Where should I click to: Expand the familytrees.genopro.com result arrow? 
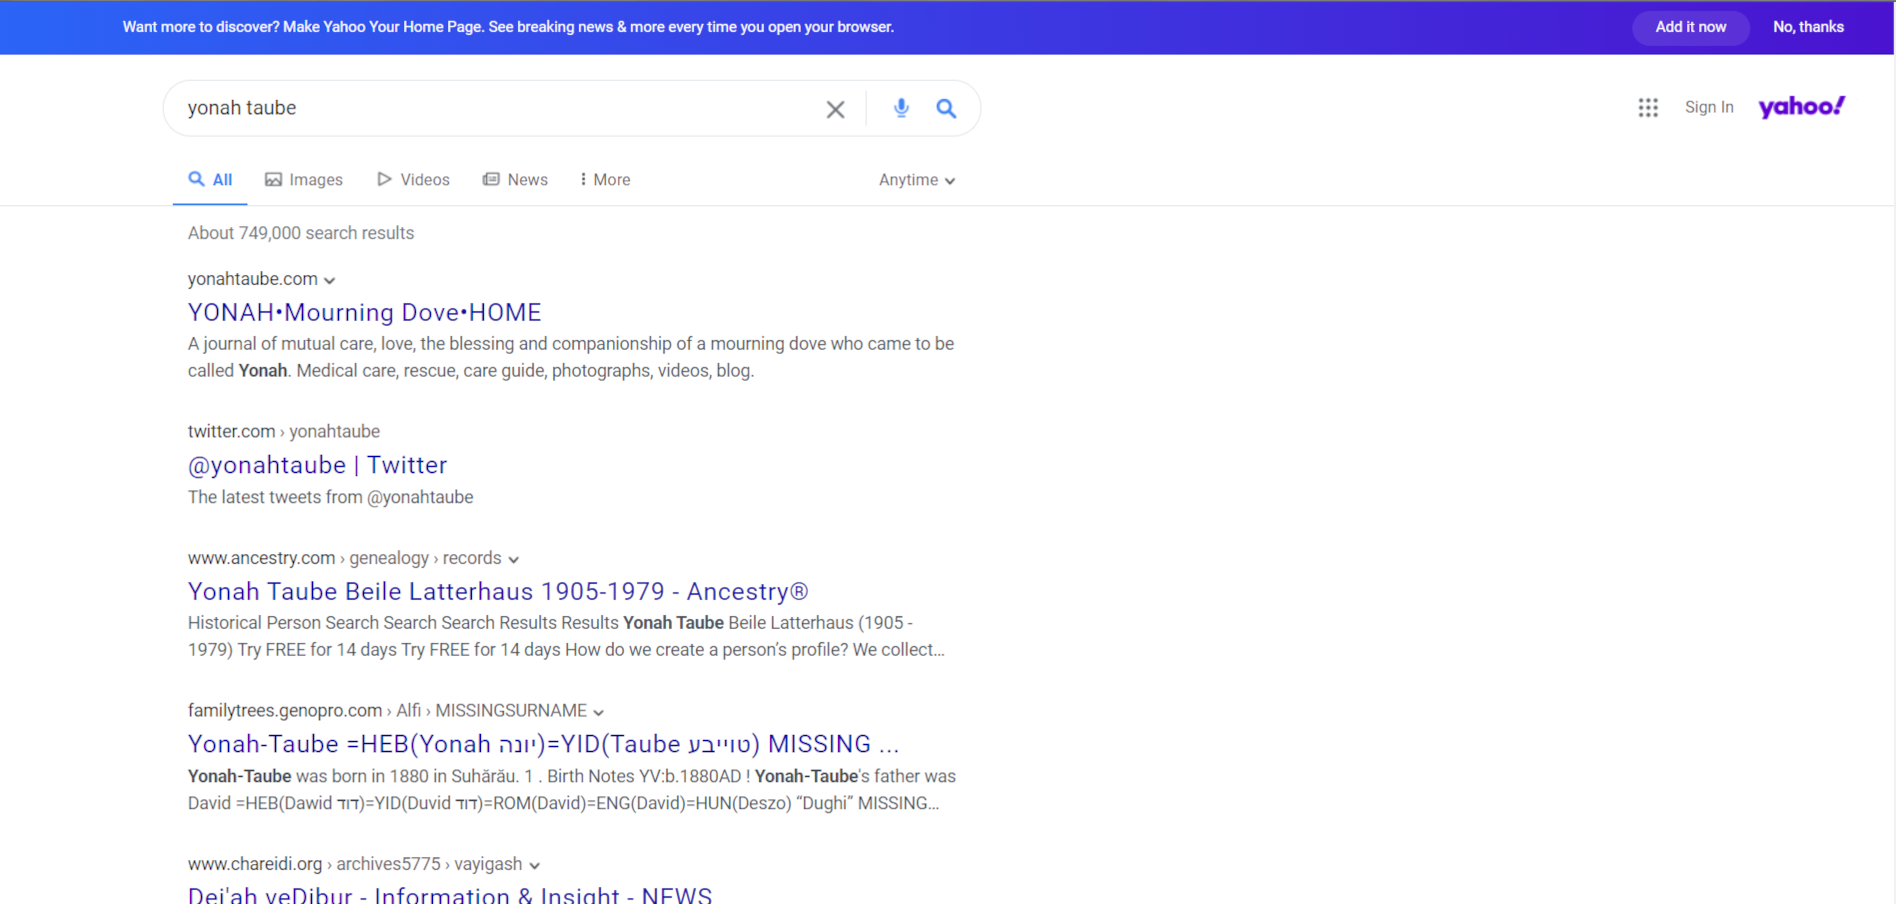pyautogui.click(x=599, y=713)
